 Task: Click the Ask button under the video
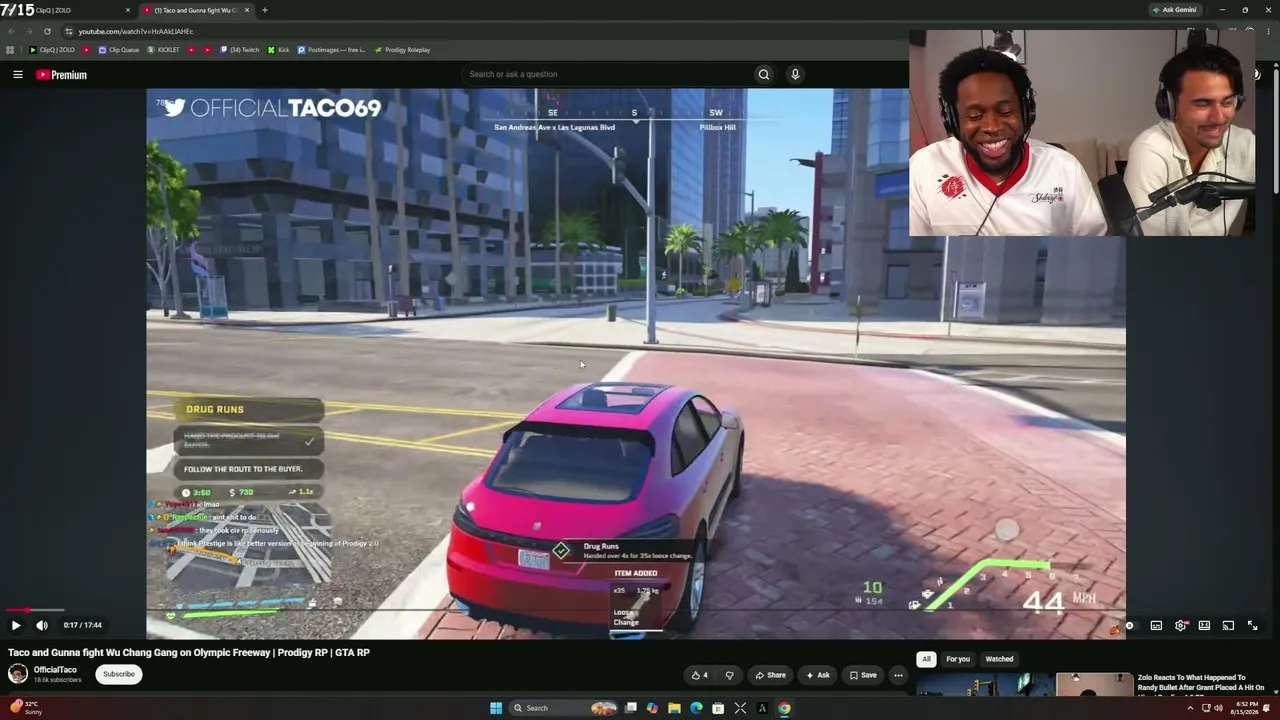(817, 675)
